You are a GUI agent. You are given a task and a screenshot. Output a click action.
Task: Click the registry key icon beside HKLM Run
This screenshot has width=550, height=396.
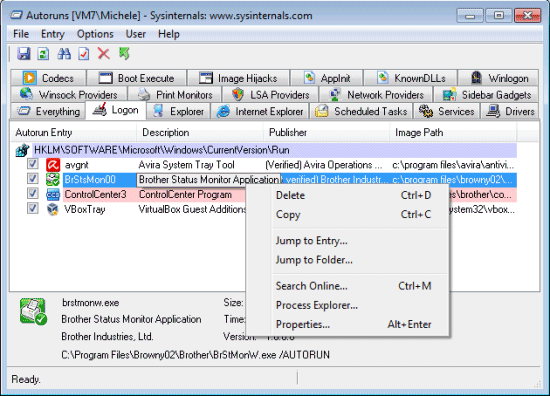coord(22,150)
